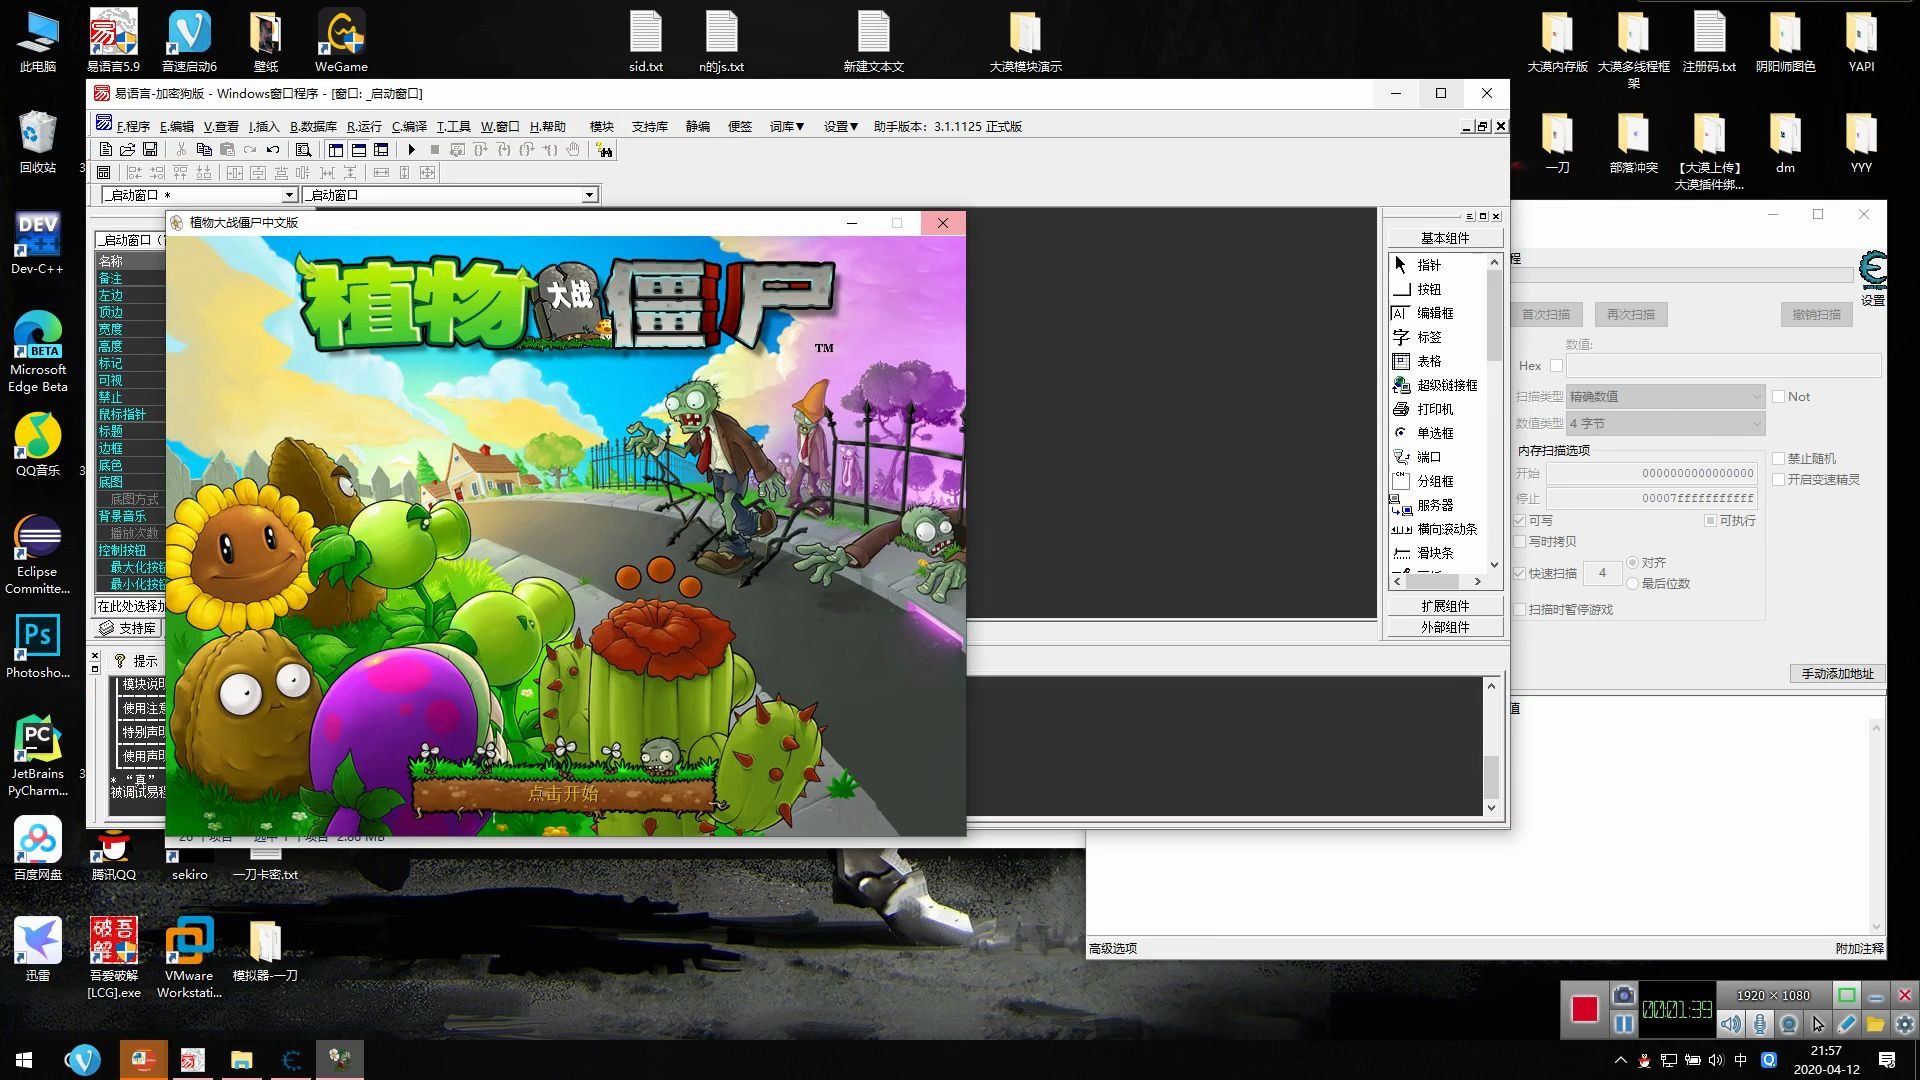1920x1080 pixels.
Task: Click the binoculars search icon in toolbar
Action: point(604,150)
